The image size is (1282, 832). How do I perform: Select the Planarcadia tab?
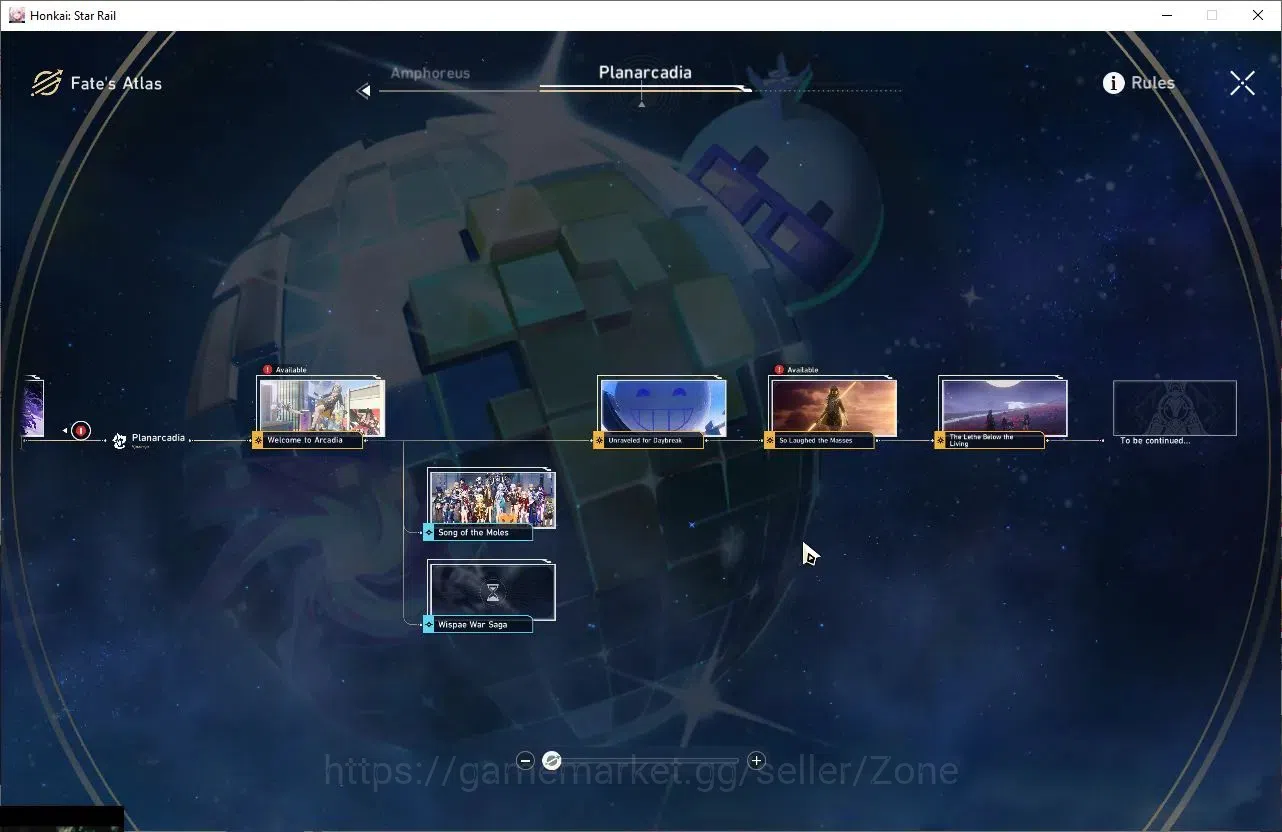(x=645, y=72)
